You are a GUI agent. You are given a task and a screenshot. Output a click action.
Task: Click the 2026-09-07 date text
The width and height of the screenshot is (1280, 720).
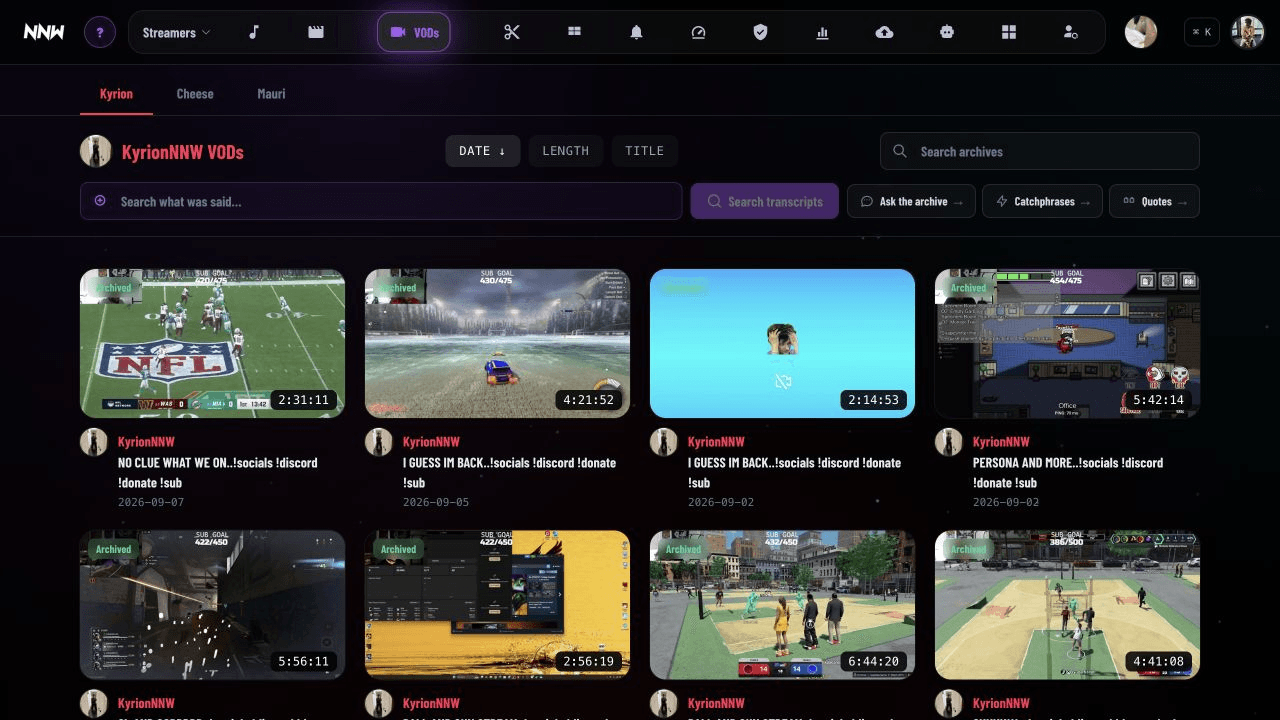click(151, 502)
